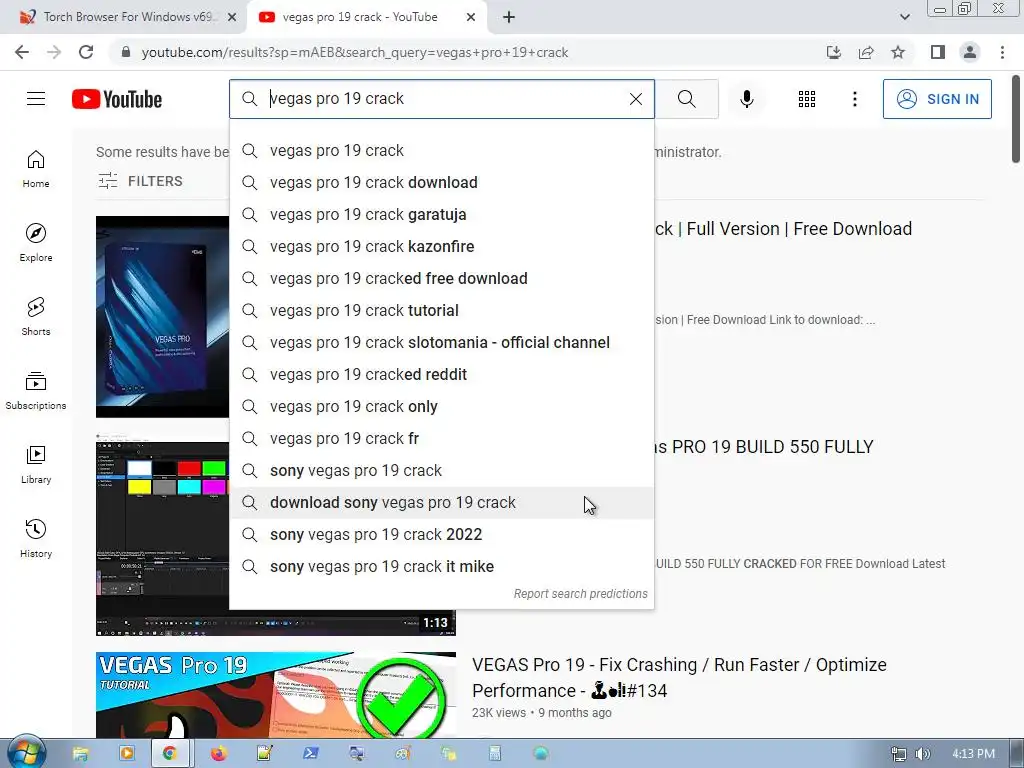This screenshot has height=768, width=1024.
Task: Select suggestion 'vegas pro 19 crack'
Action: [441, 150]
